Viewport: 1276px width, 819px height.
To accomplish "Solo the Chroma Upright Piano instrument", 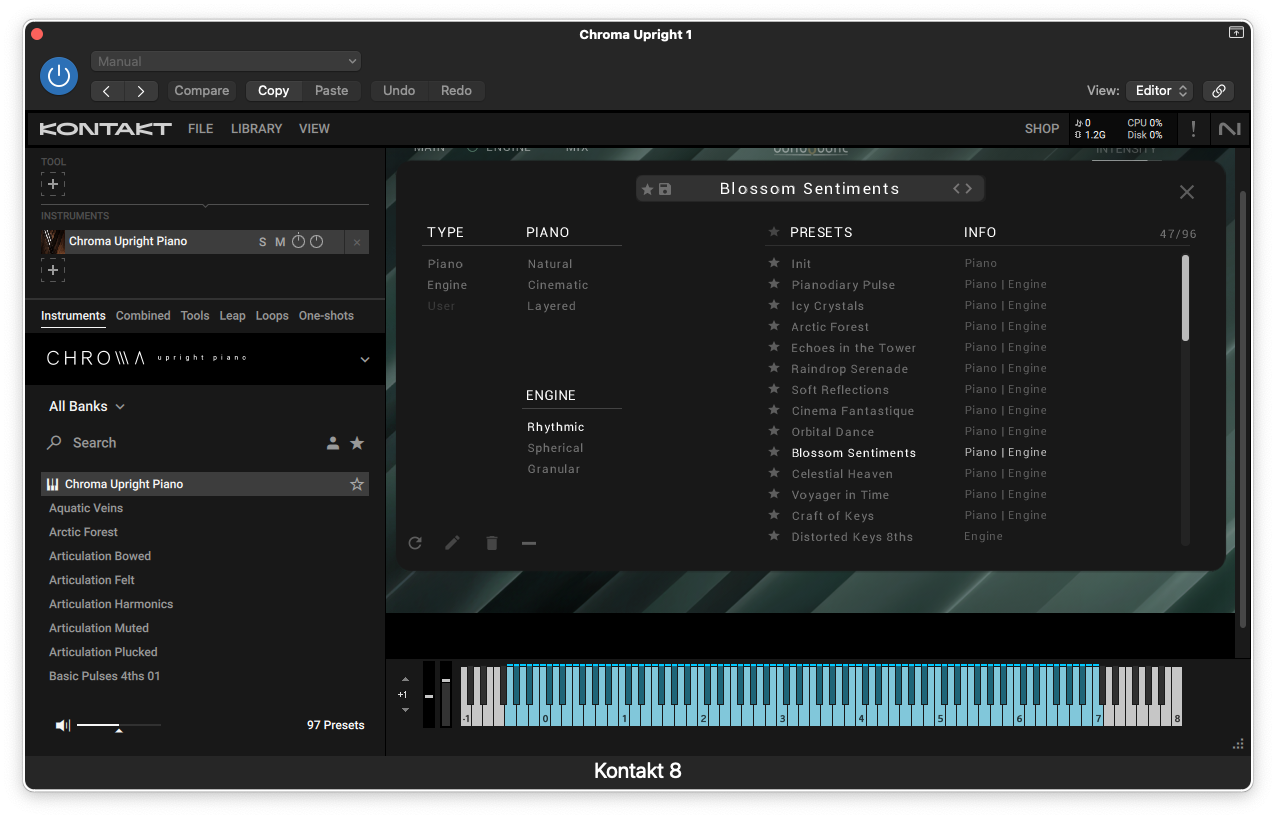I will [x=263, y=242].
